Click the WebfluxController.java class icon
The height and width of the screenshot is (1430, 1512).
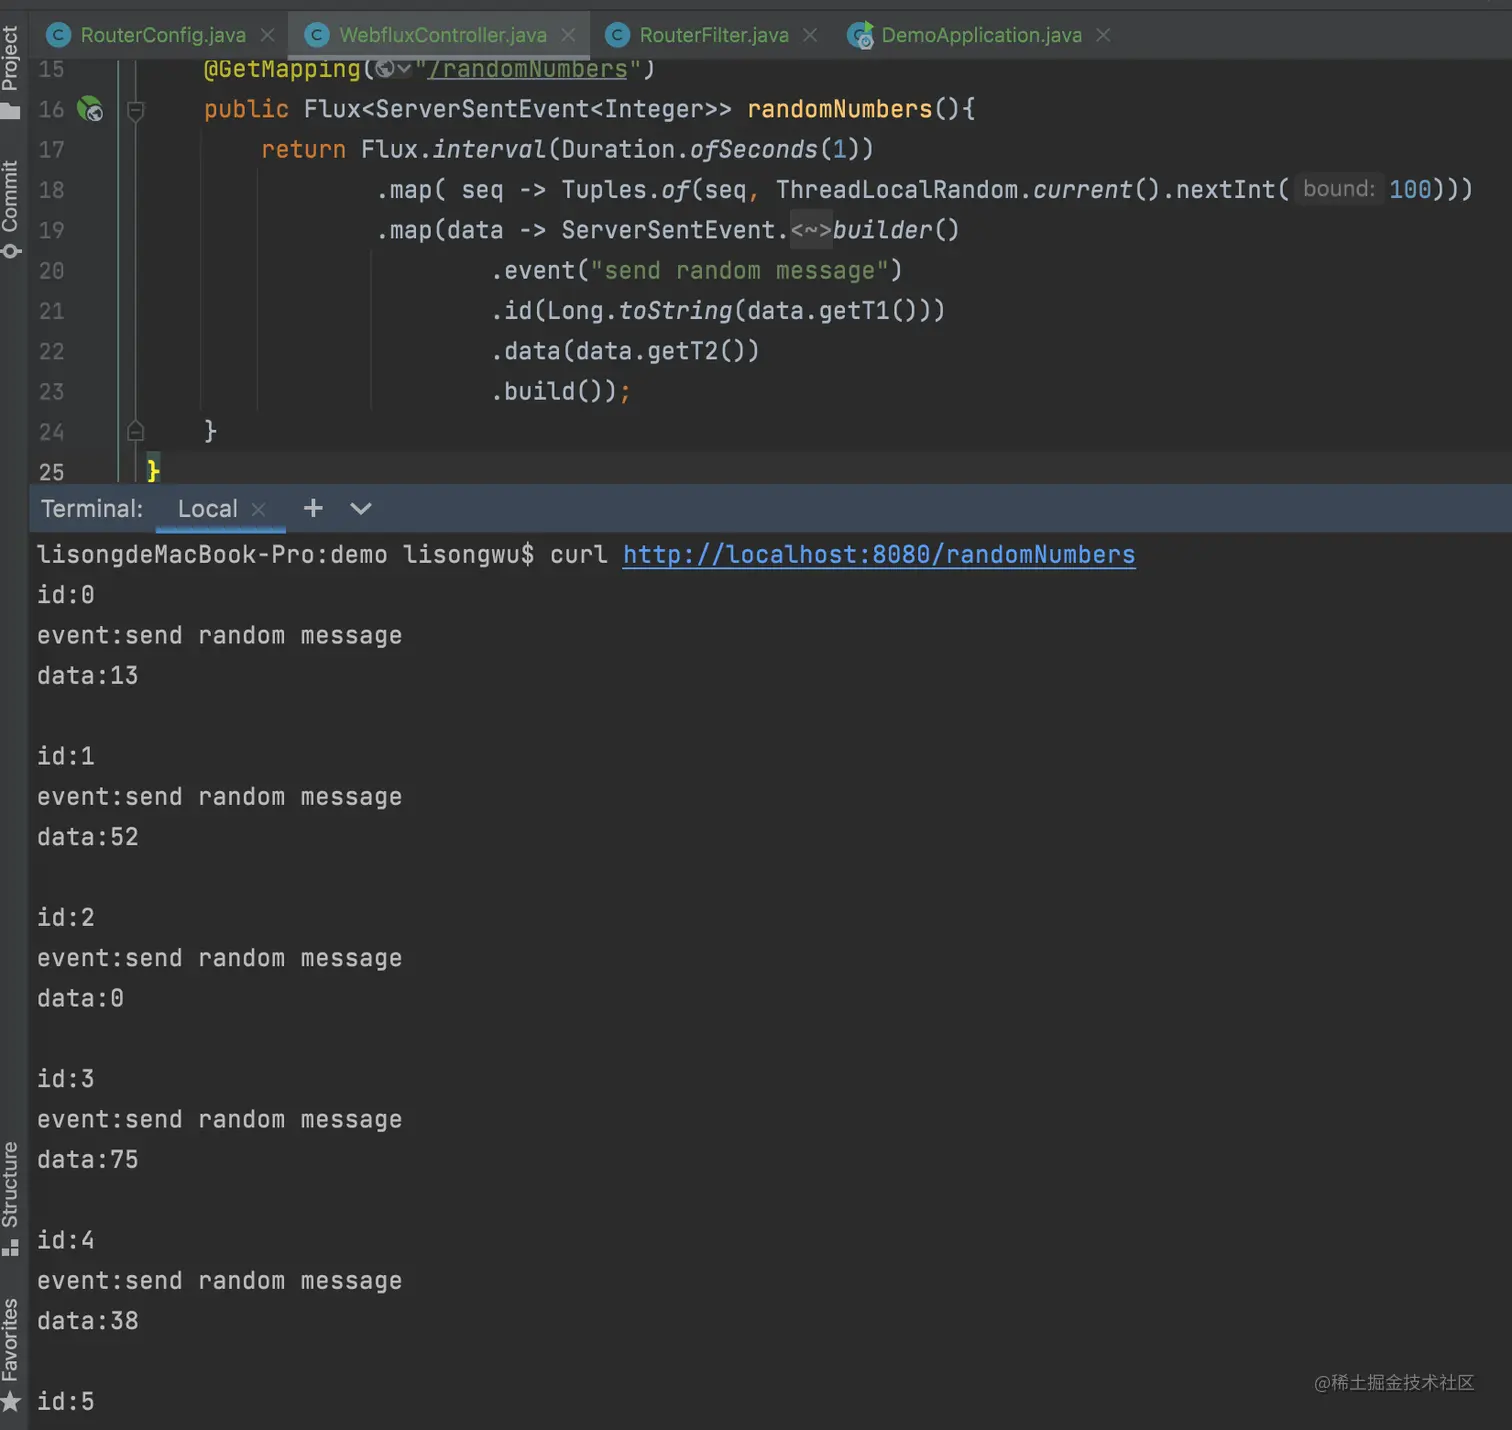[x=317, y=35]
